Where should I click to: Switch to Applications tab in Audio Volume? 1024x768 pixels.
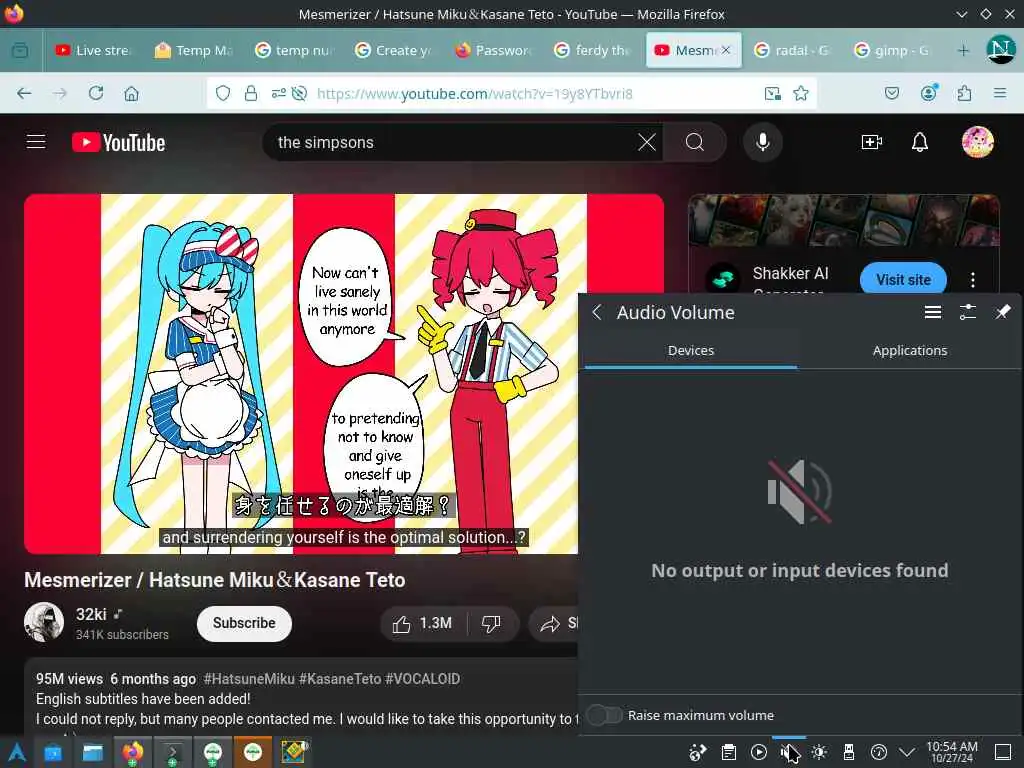click(x=910, y=351)
